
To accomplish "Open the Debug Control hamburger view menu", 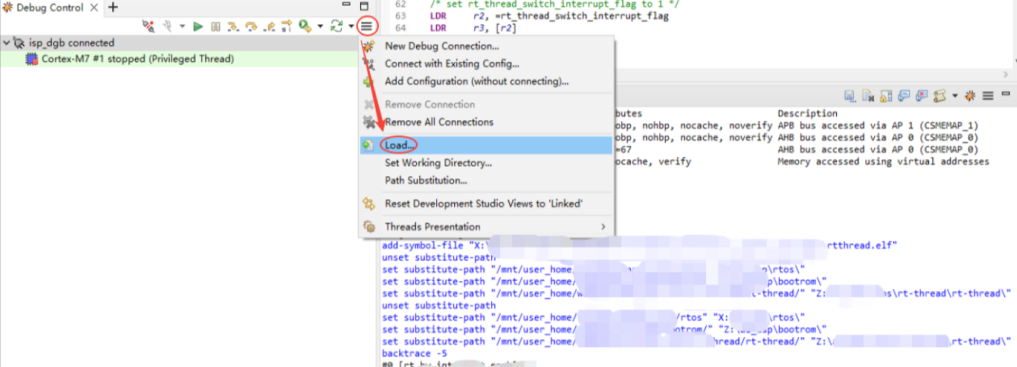I will (367, 27).
